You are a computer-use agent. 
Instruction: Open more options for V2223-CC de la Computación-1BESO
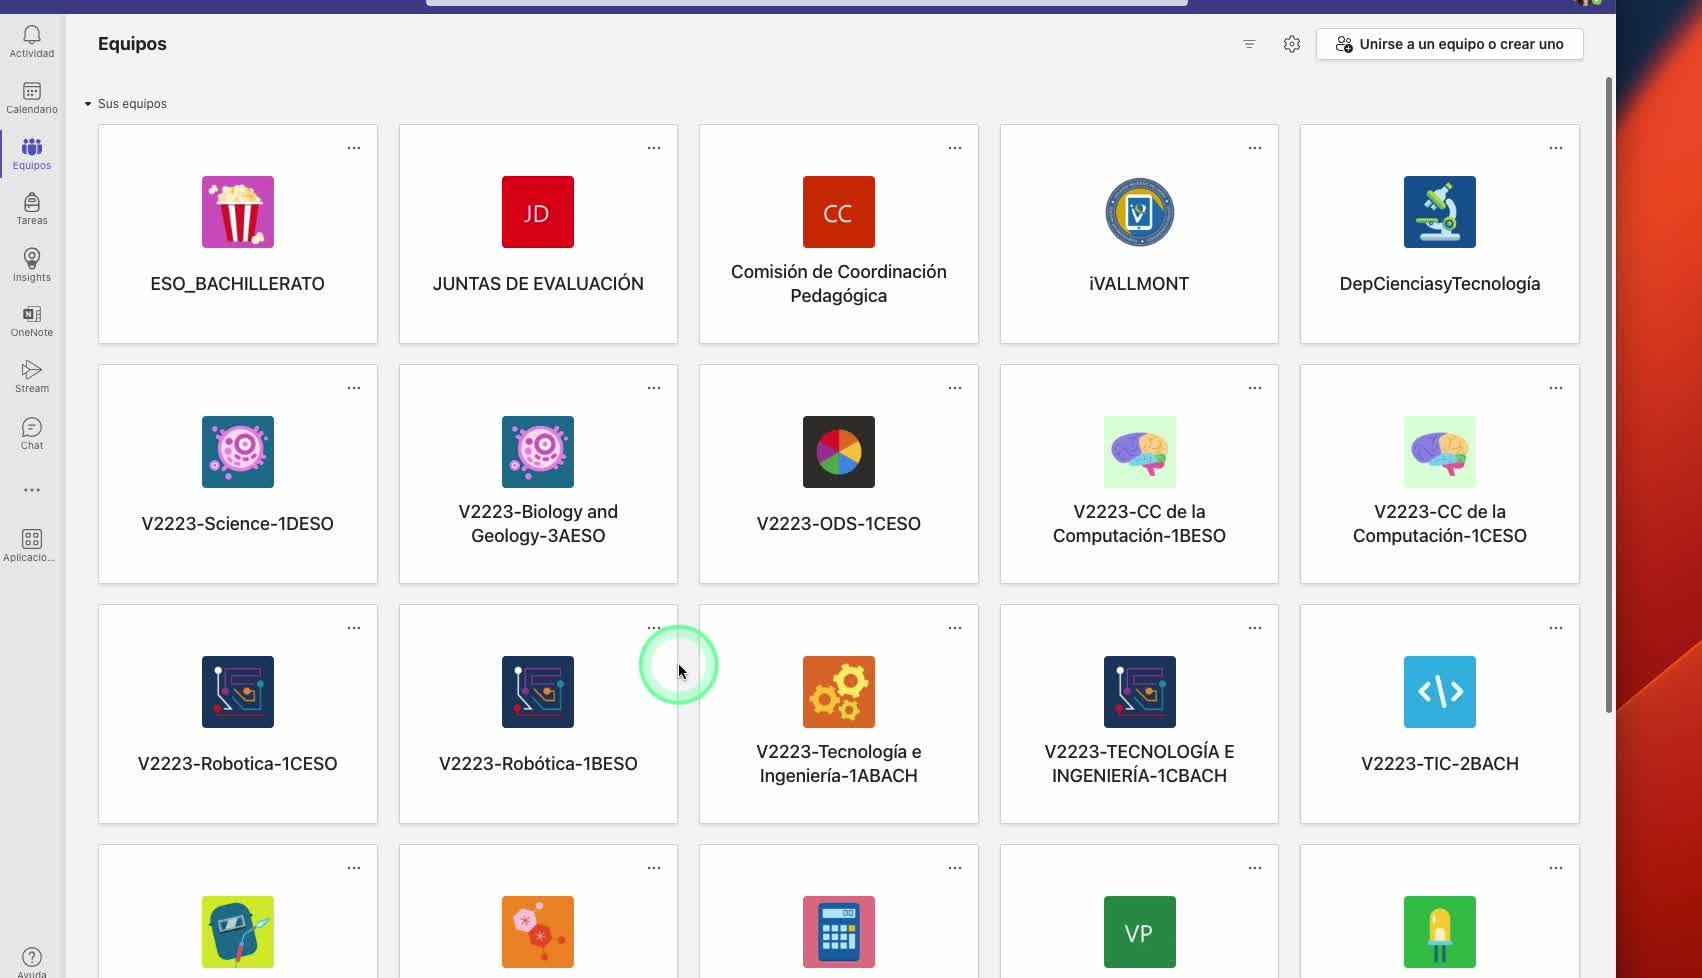click(x=1255, y=388)
